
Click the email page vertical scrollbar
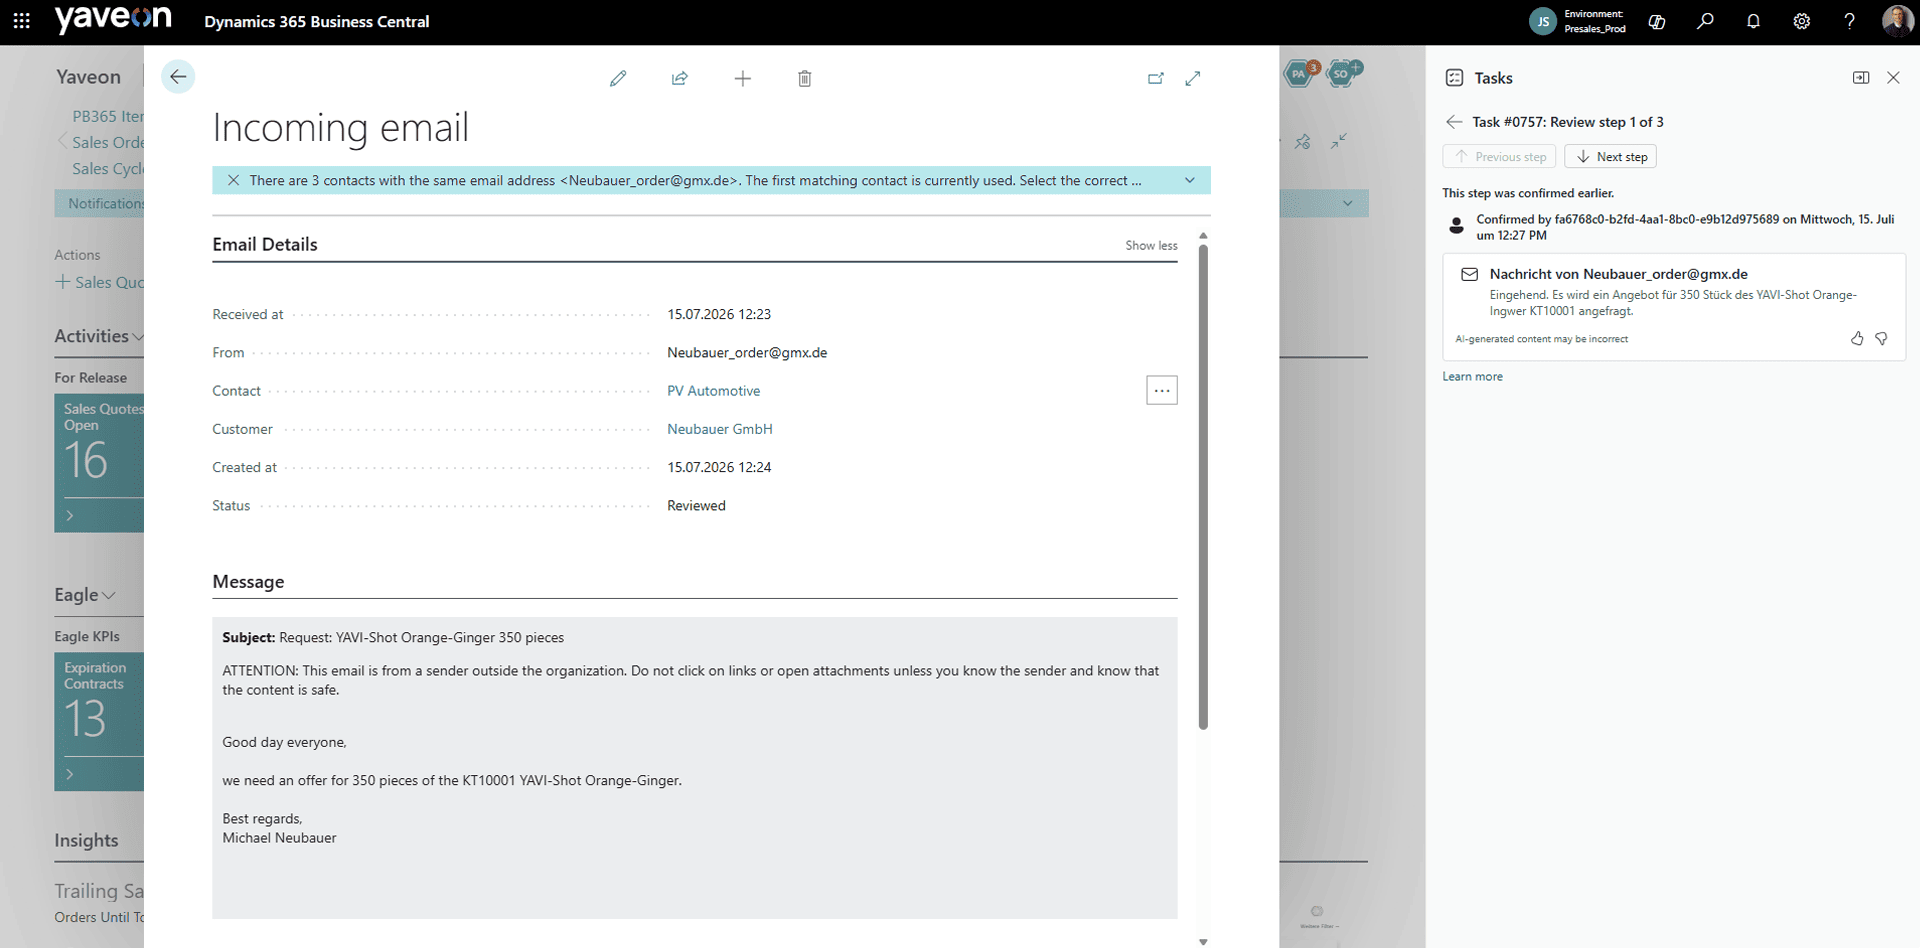[1203, 488]
